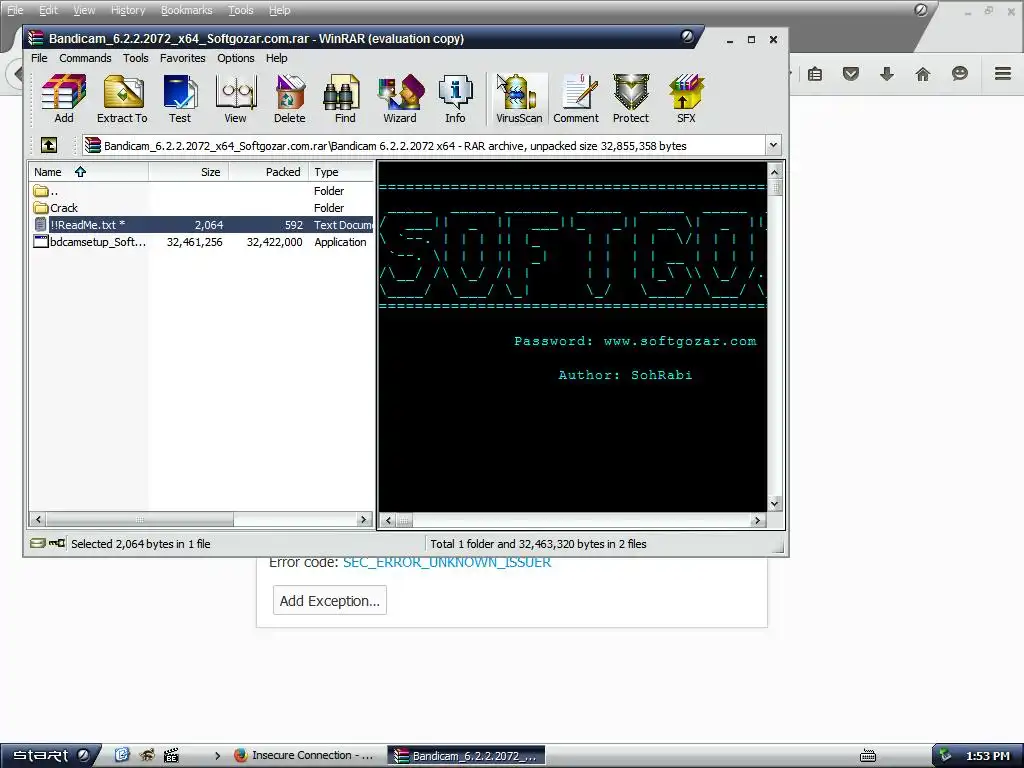
Task: Click the keyboard icon in system tray
Action: 868,756
